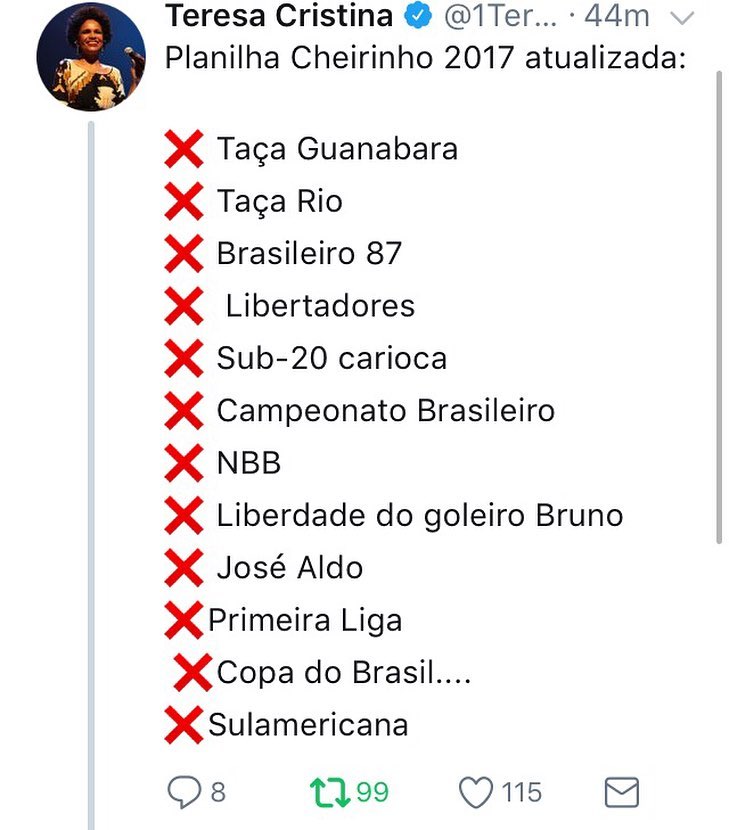Click the red X next to NBB

click(x=184, y=463)
